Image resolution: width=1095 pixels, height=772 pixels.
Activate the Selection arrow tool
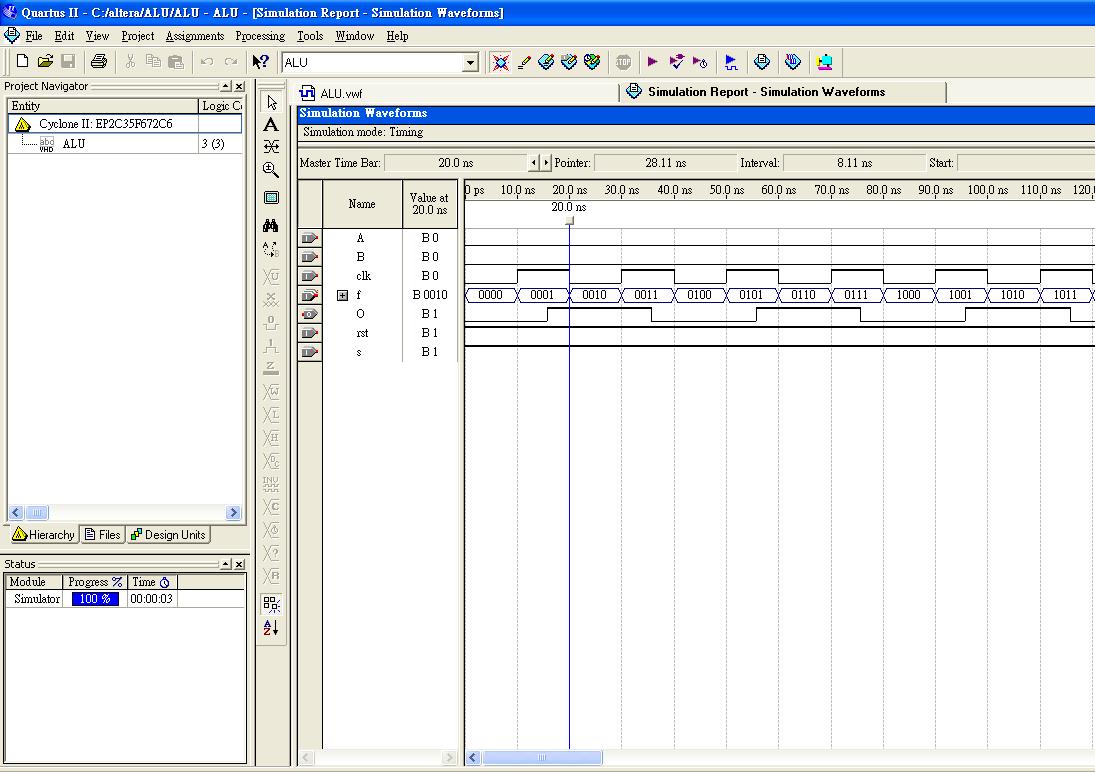271,103
